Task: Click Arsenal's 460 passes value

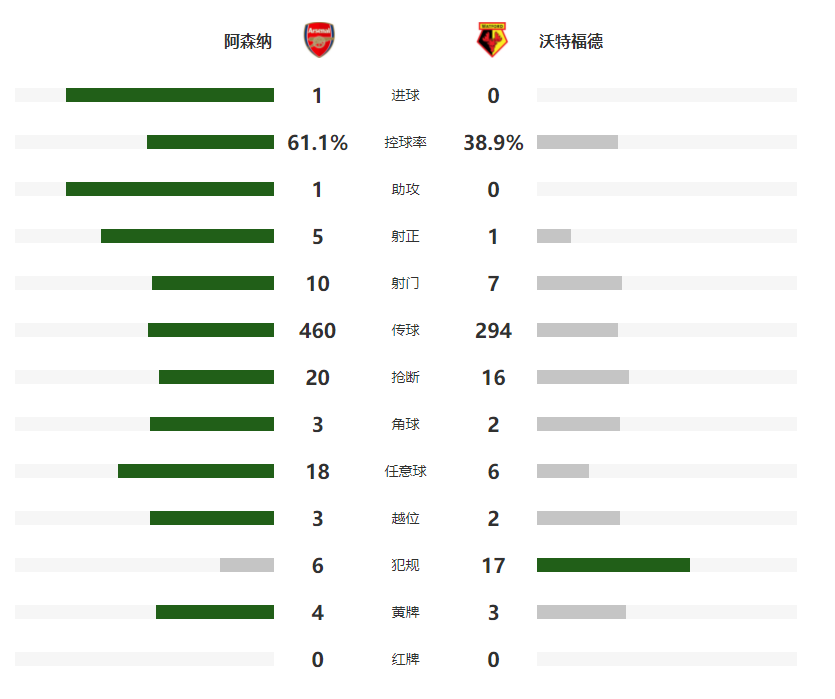Action: click(317, 331)
